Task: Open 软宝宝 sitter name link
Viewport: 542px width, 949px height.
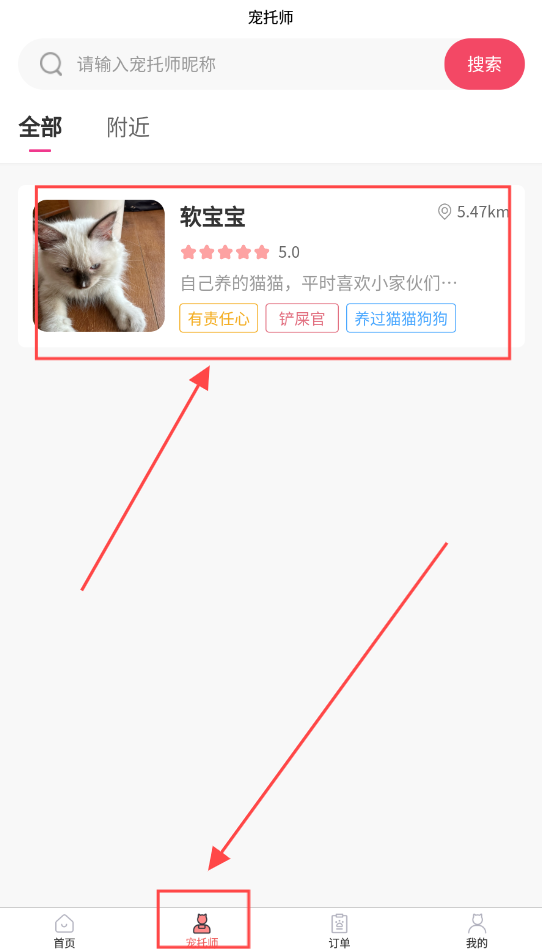Action: (x=212, y=217)
